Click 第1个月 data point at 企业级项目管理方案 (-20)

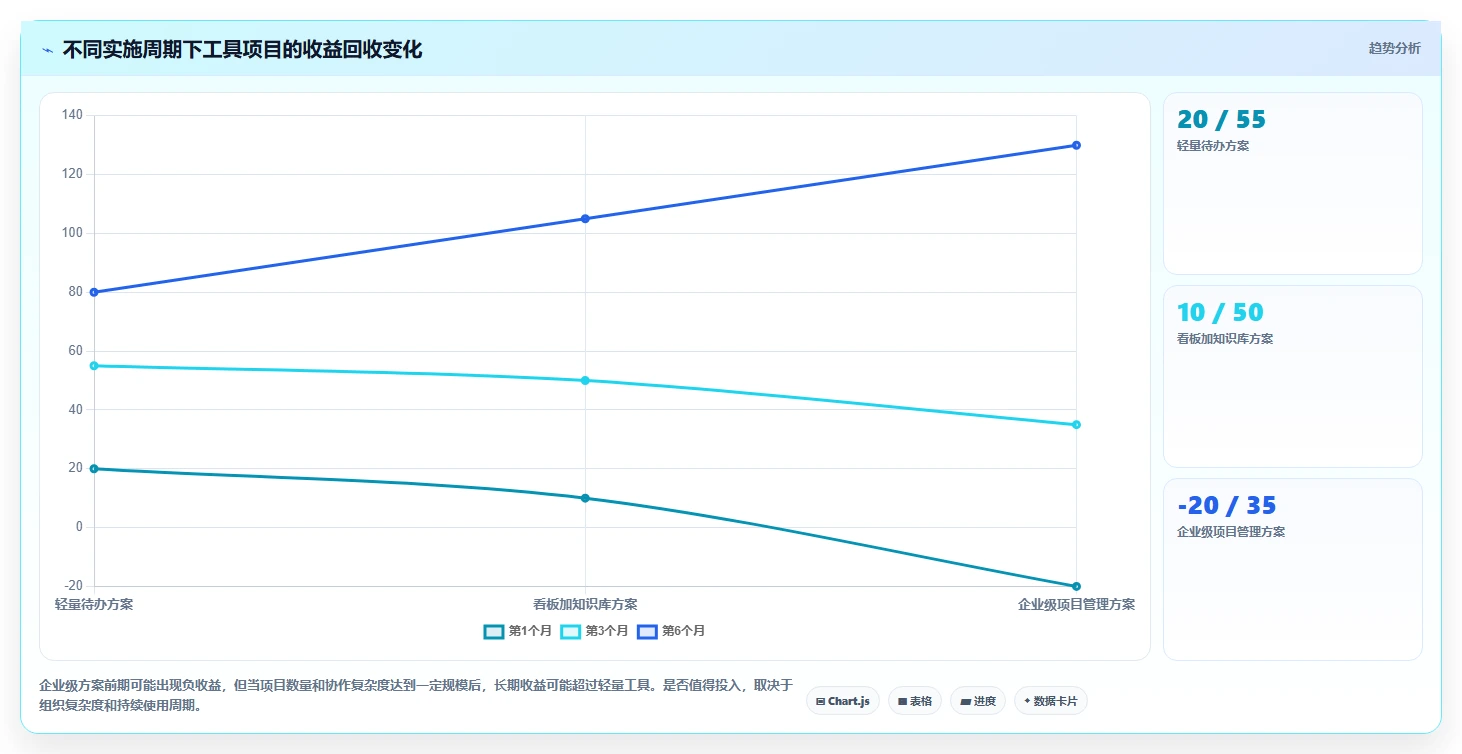pos(1076,586)
